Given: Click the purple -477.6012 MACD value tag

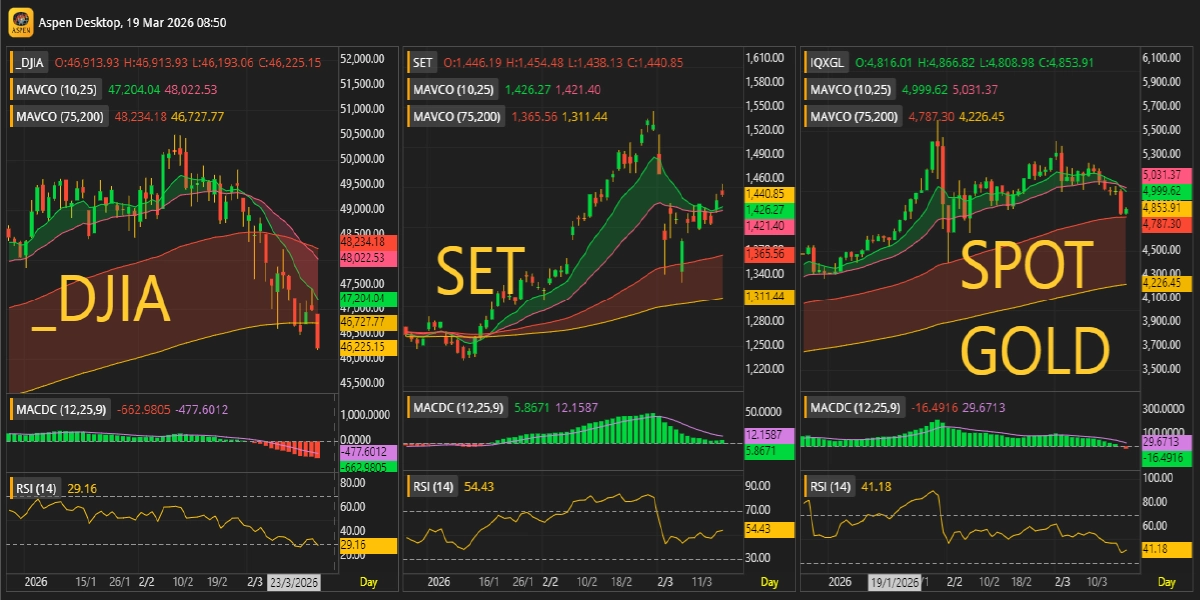Looking at the screenshot, I should pyautogui.click(x=368, y=453).
